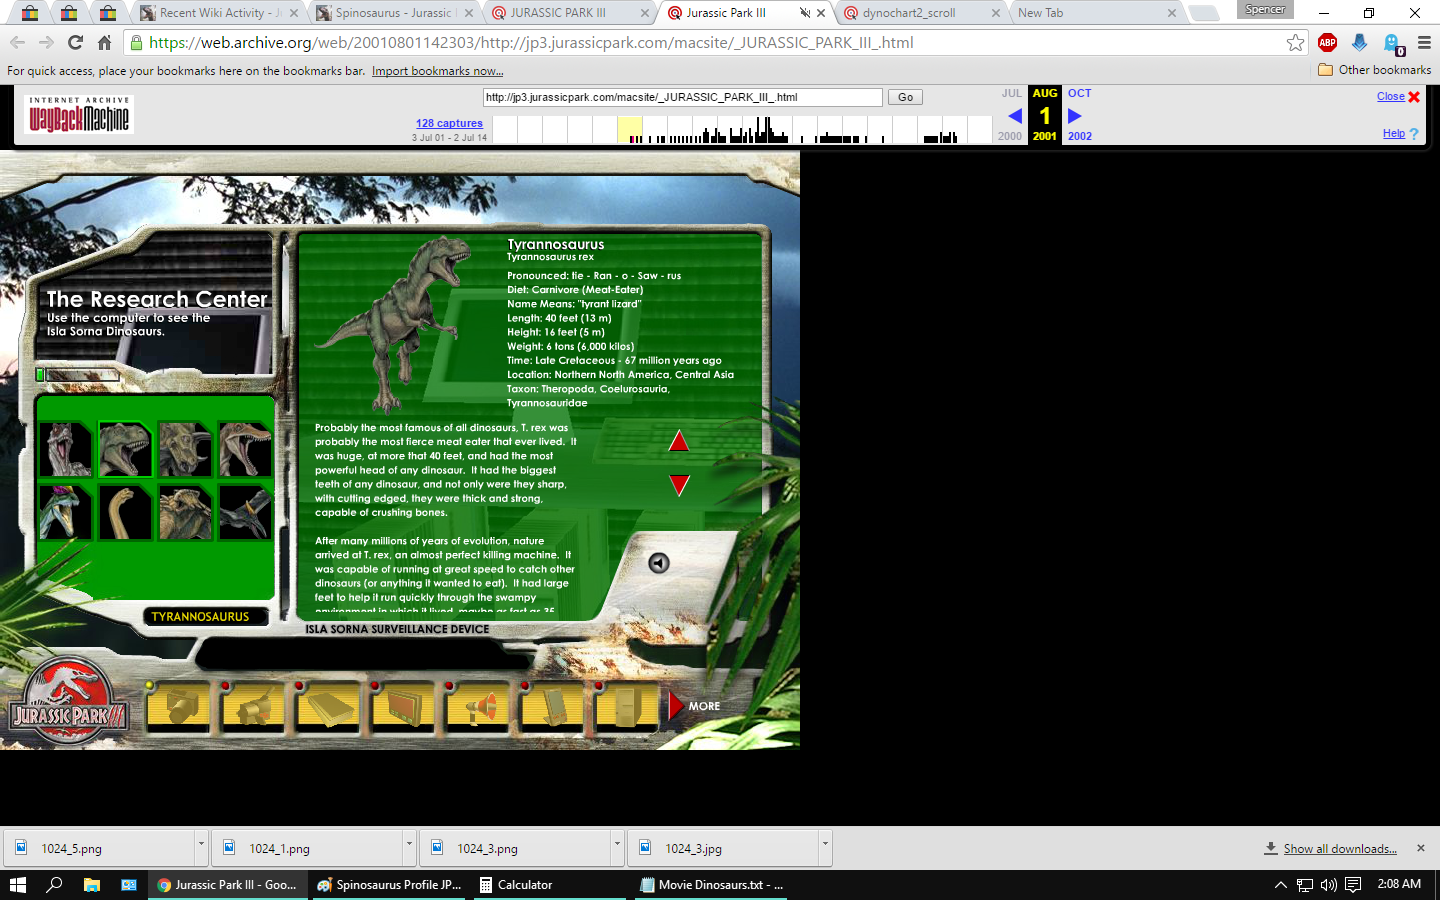Click the megaphone icon in the toolbar
This screenshot has height=900, width=1440.
point(478,708)
